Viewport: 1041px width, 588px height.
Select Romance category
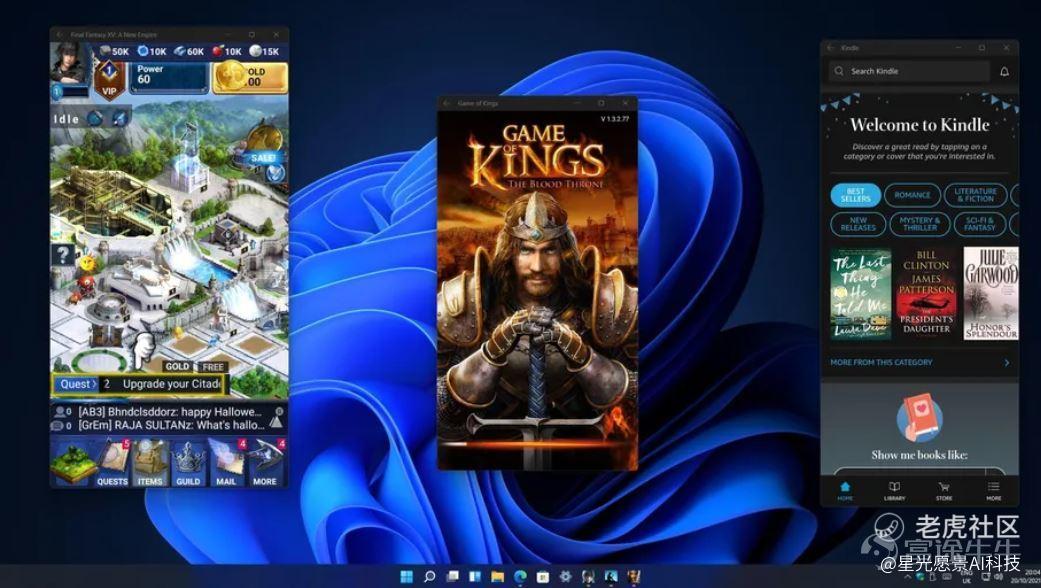[x=912, y=195]
